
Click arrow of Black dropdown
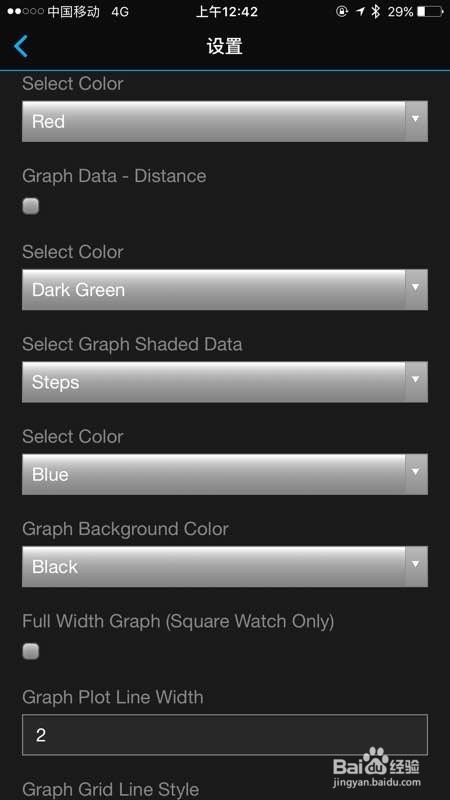[x=416, y=564]
